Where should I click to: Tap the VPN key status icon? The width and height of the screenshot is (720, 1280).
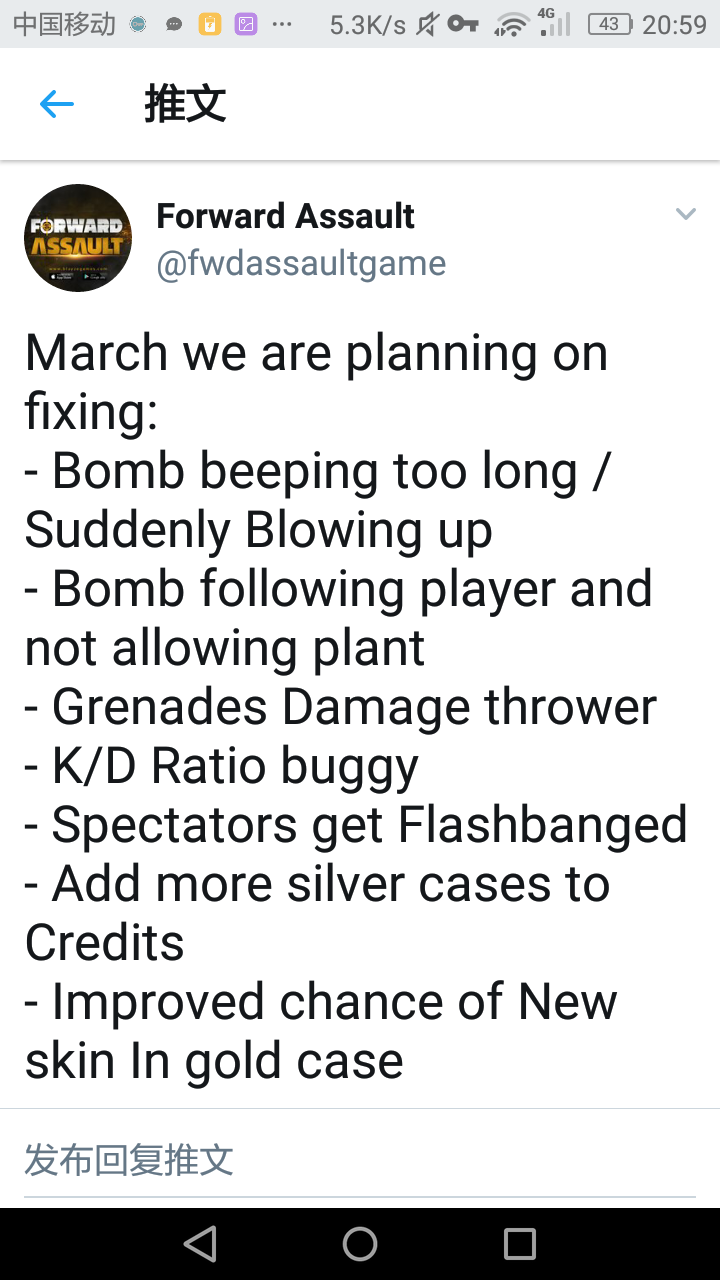[x=462, y=25]
